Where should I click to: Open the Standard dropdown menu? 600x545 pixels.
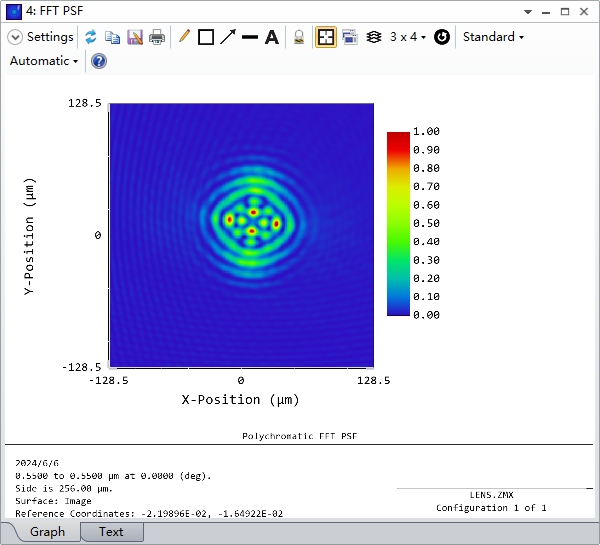(493, 37)
